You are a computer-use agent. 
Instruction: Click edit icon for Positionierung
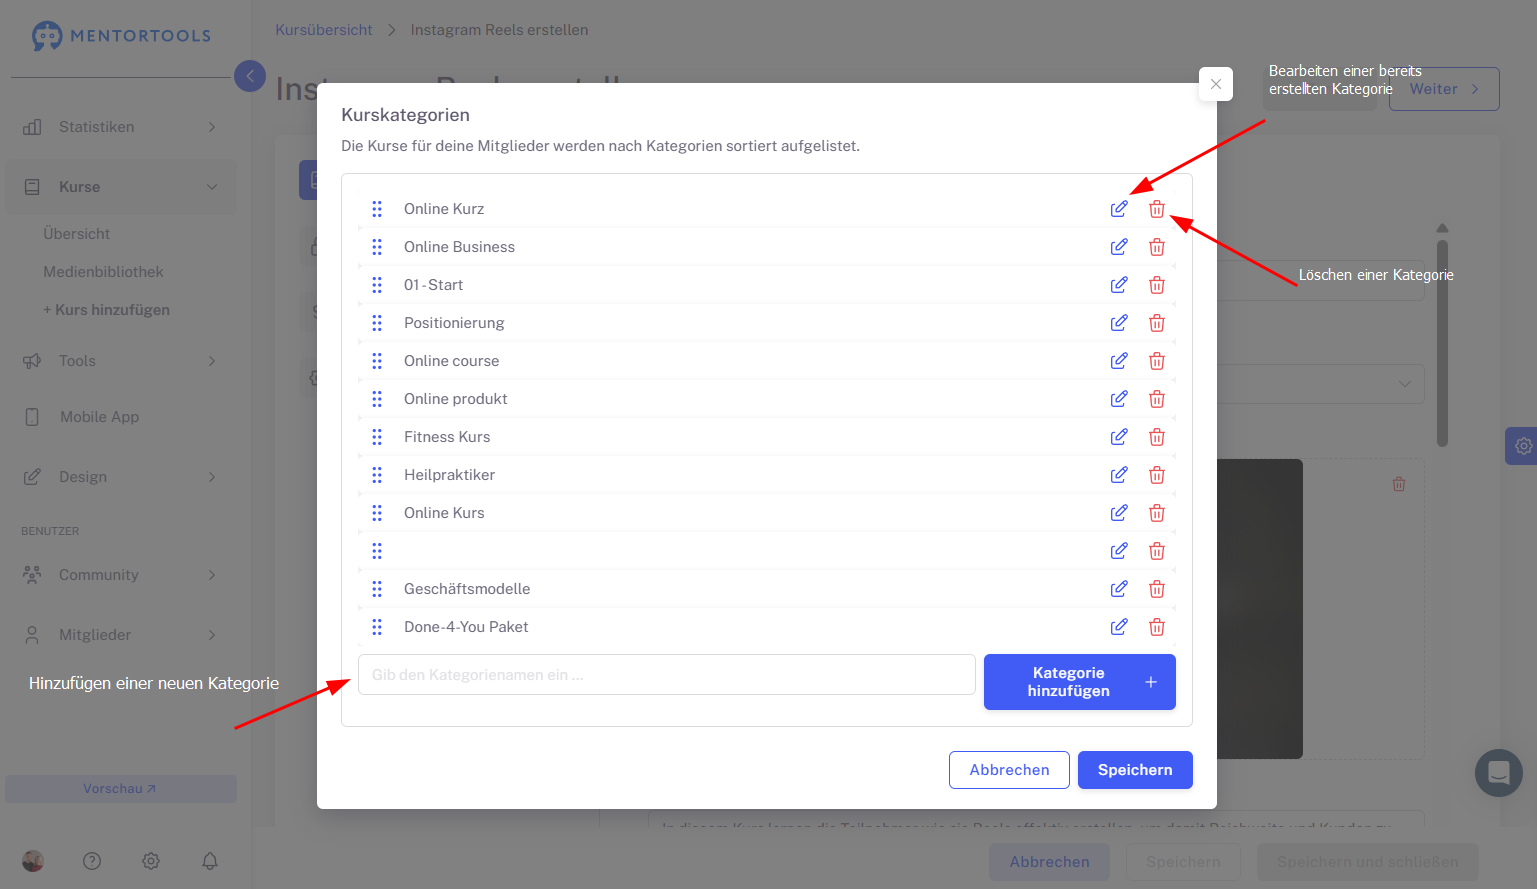point(1119,323)
